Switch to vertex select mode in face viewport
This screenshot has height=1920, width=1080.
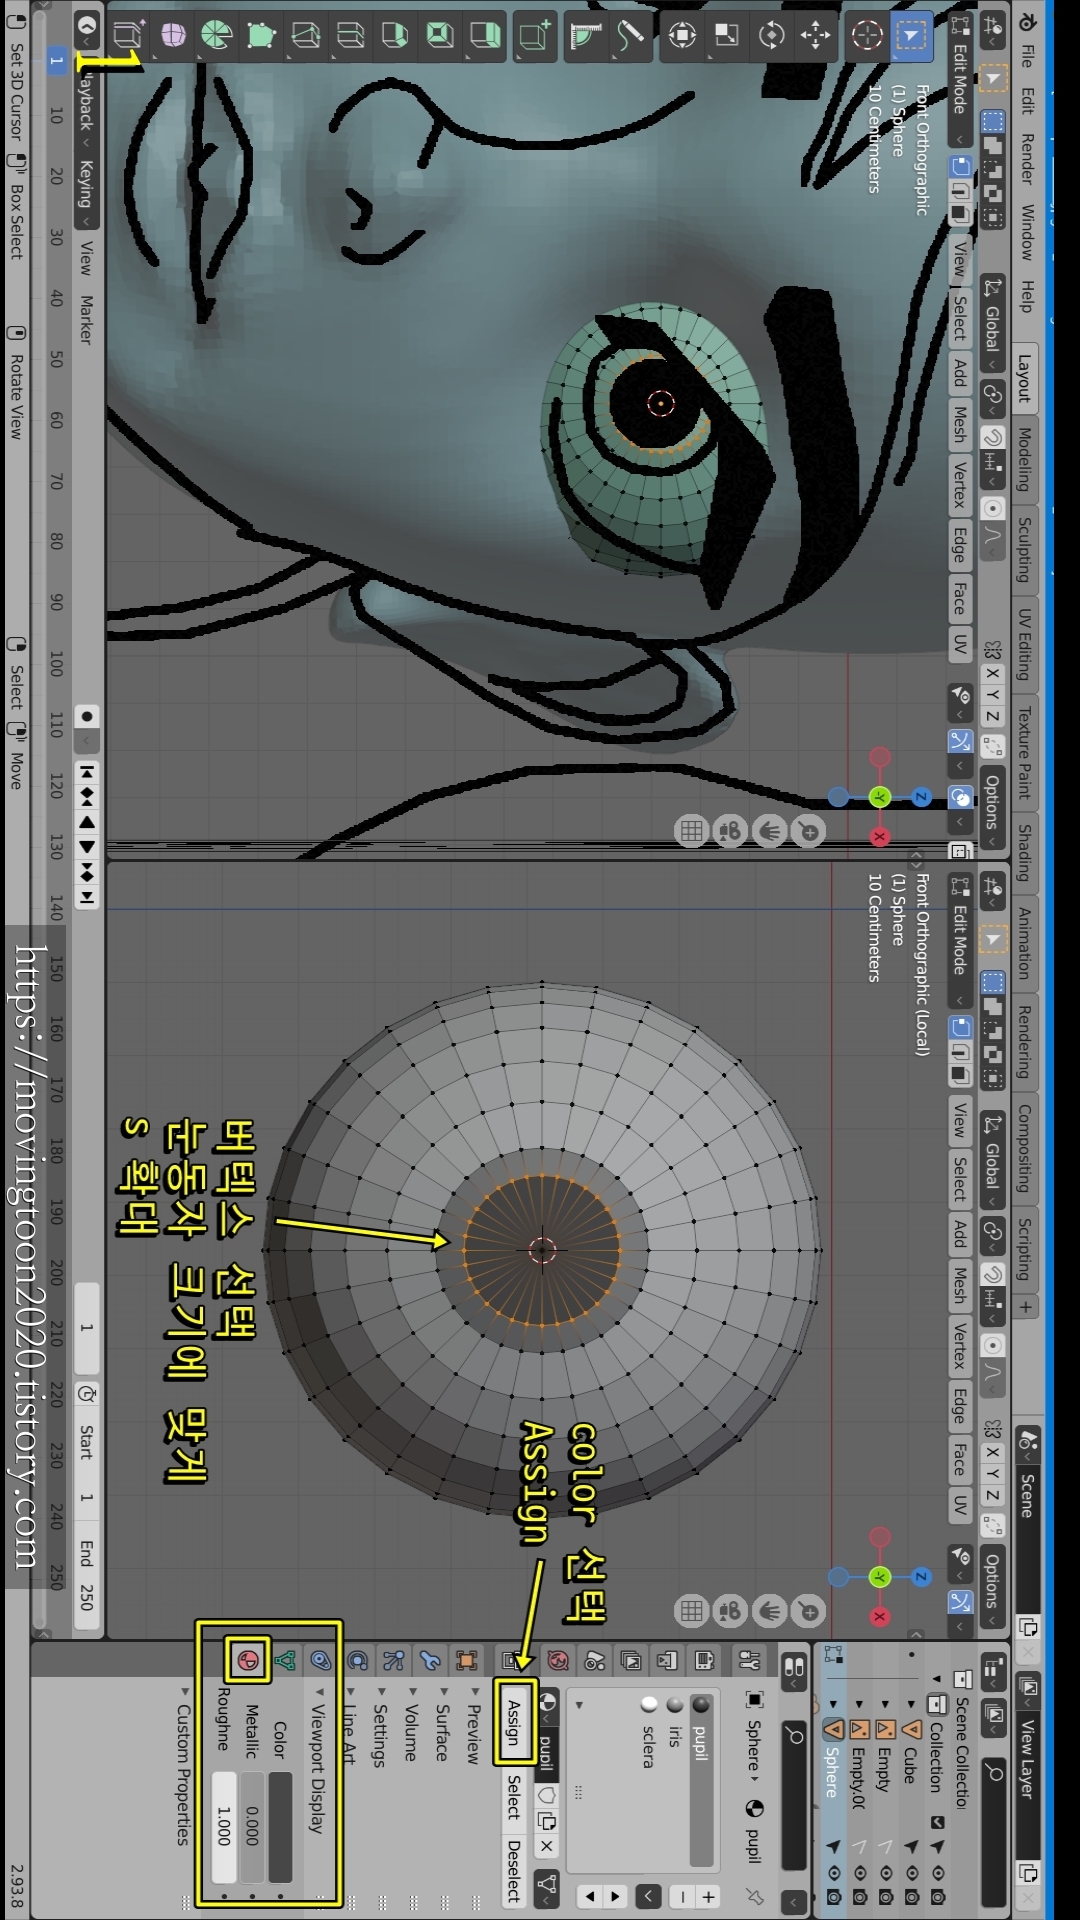coord(960,166)
